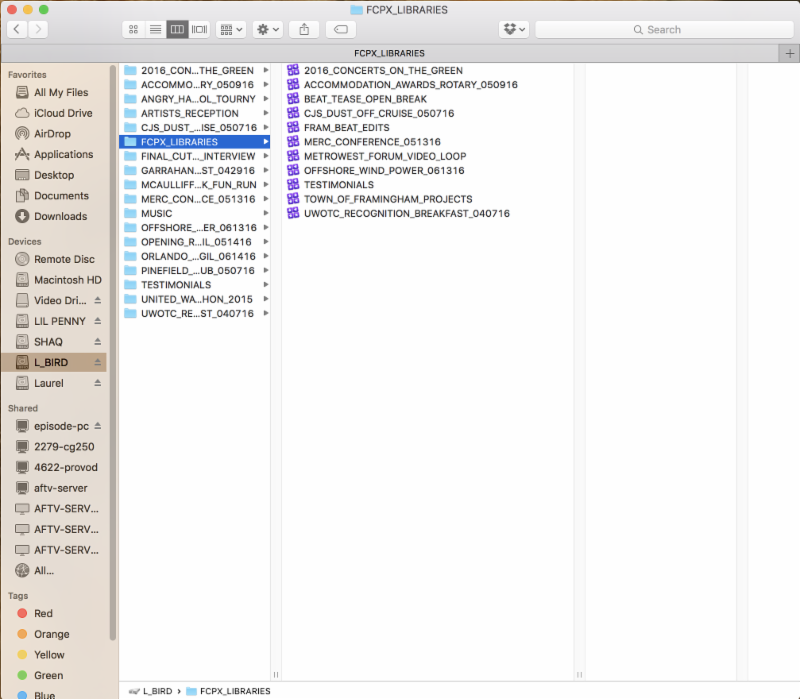Viewport: 800px width, 699px height.
Task: Open the Arrange items dropdown
Action: click(x=231, y=30)
